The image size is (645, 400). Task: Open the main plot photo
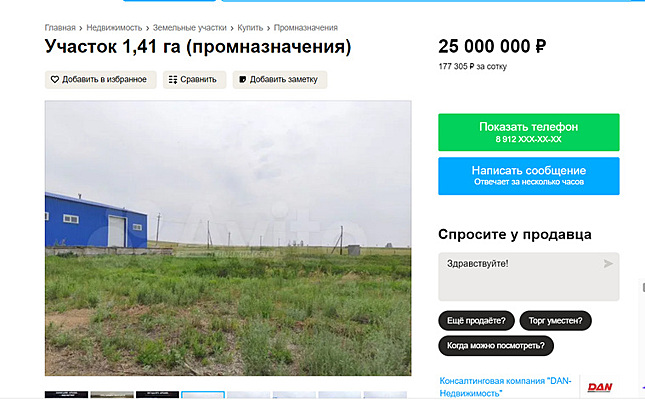[x=228, y=238]
